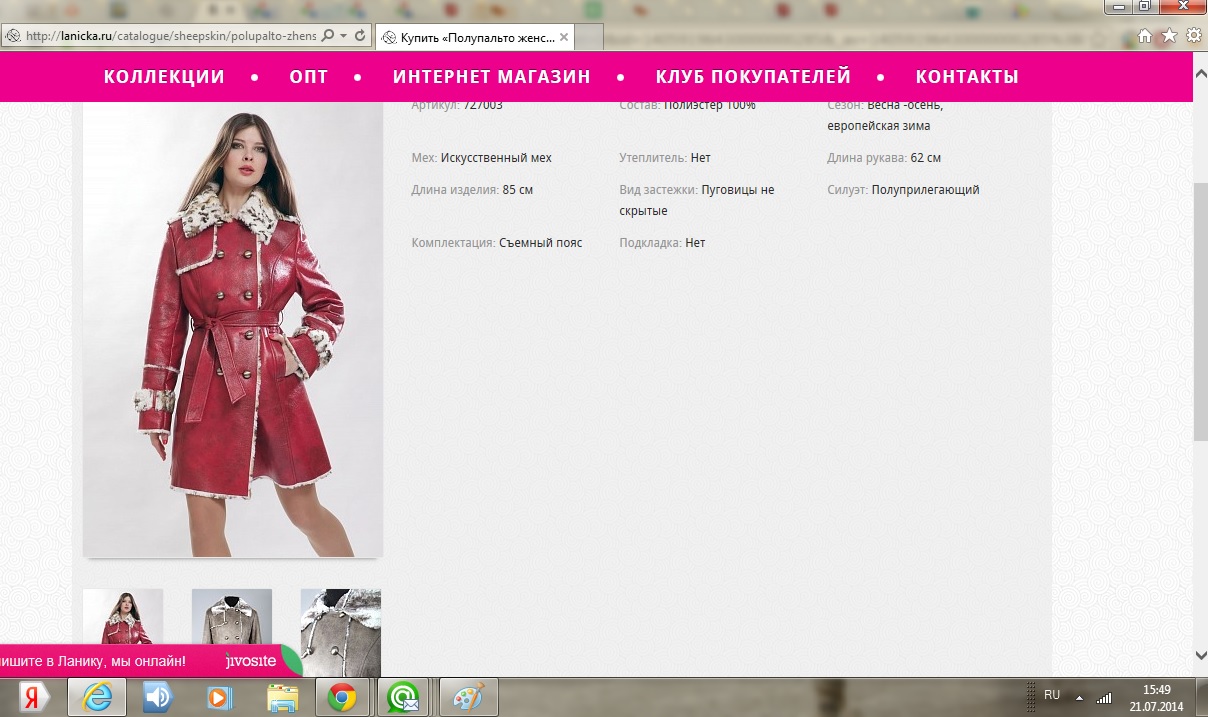Image resolution: width=1208 pixels, height=717 pixels.
Task: Click the large red coat product photo
Action: (x=233, y=328)
